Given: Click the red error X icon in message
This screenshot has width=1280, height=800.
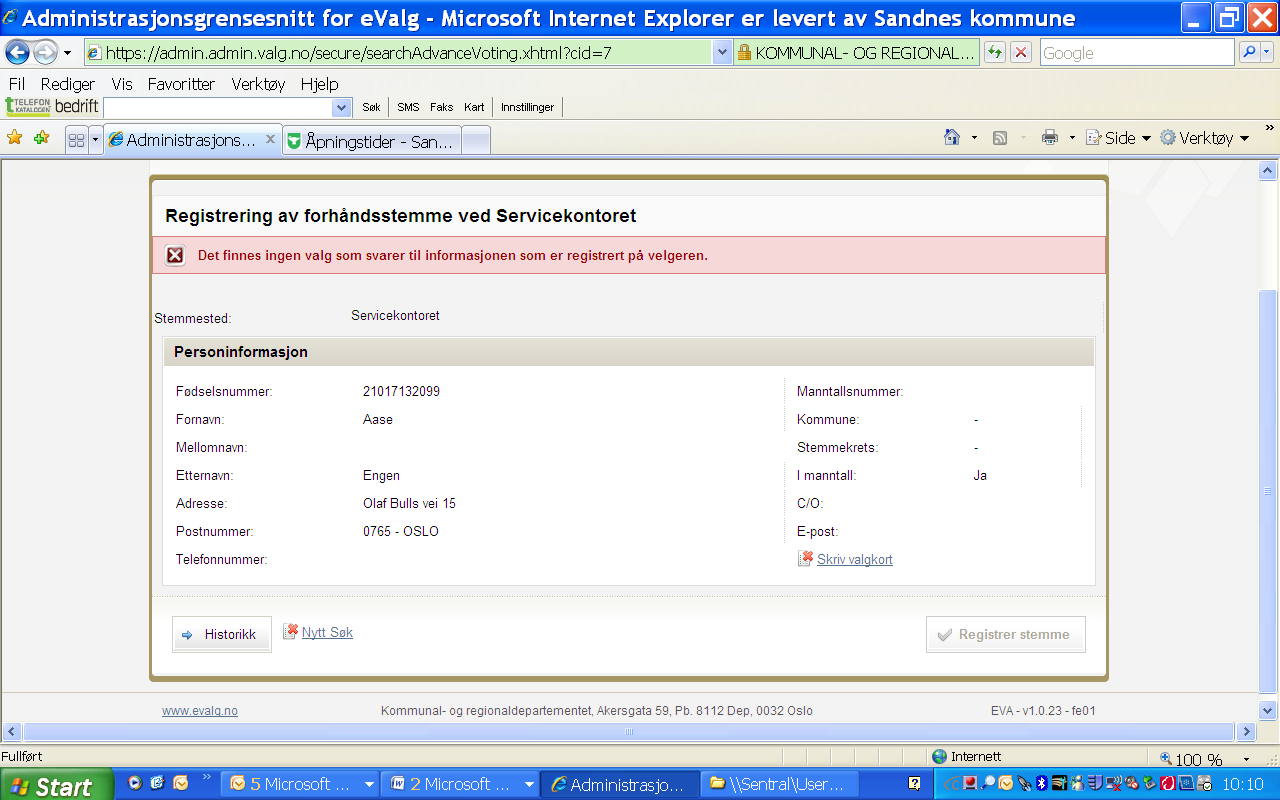Looking at the screenshot, I should coord(175,256).
